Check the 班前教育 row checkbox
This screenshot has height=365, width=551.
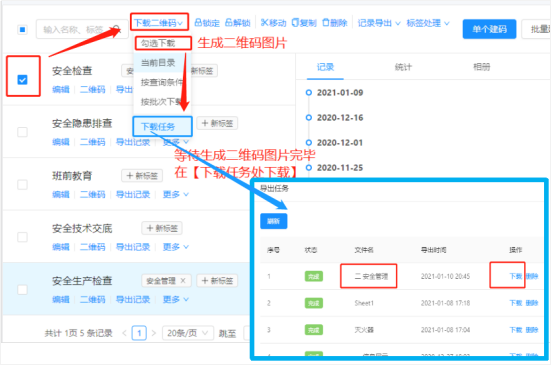tap(22, 184)
